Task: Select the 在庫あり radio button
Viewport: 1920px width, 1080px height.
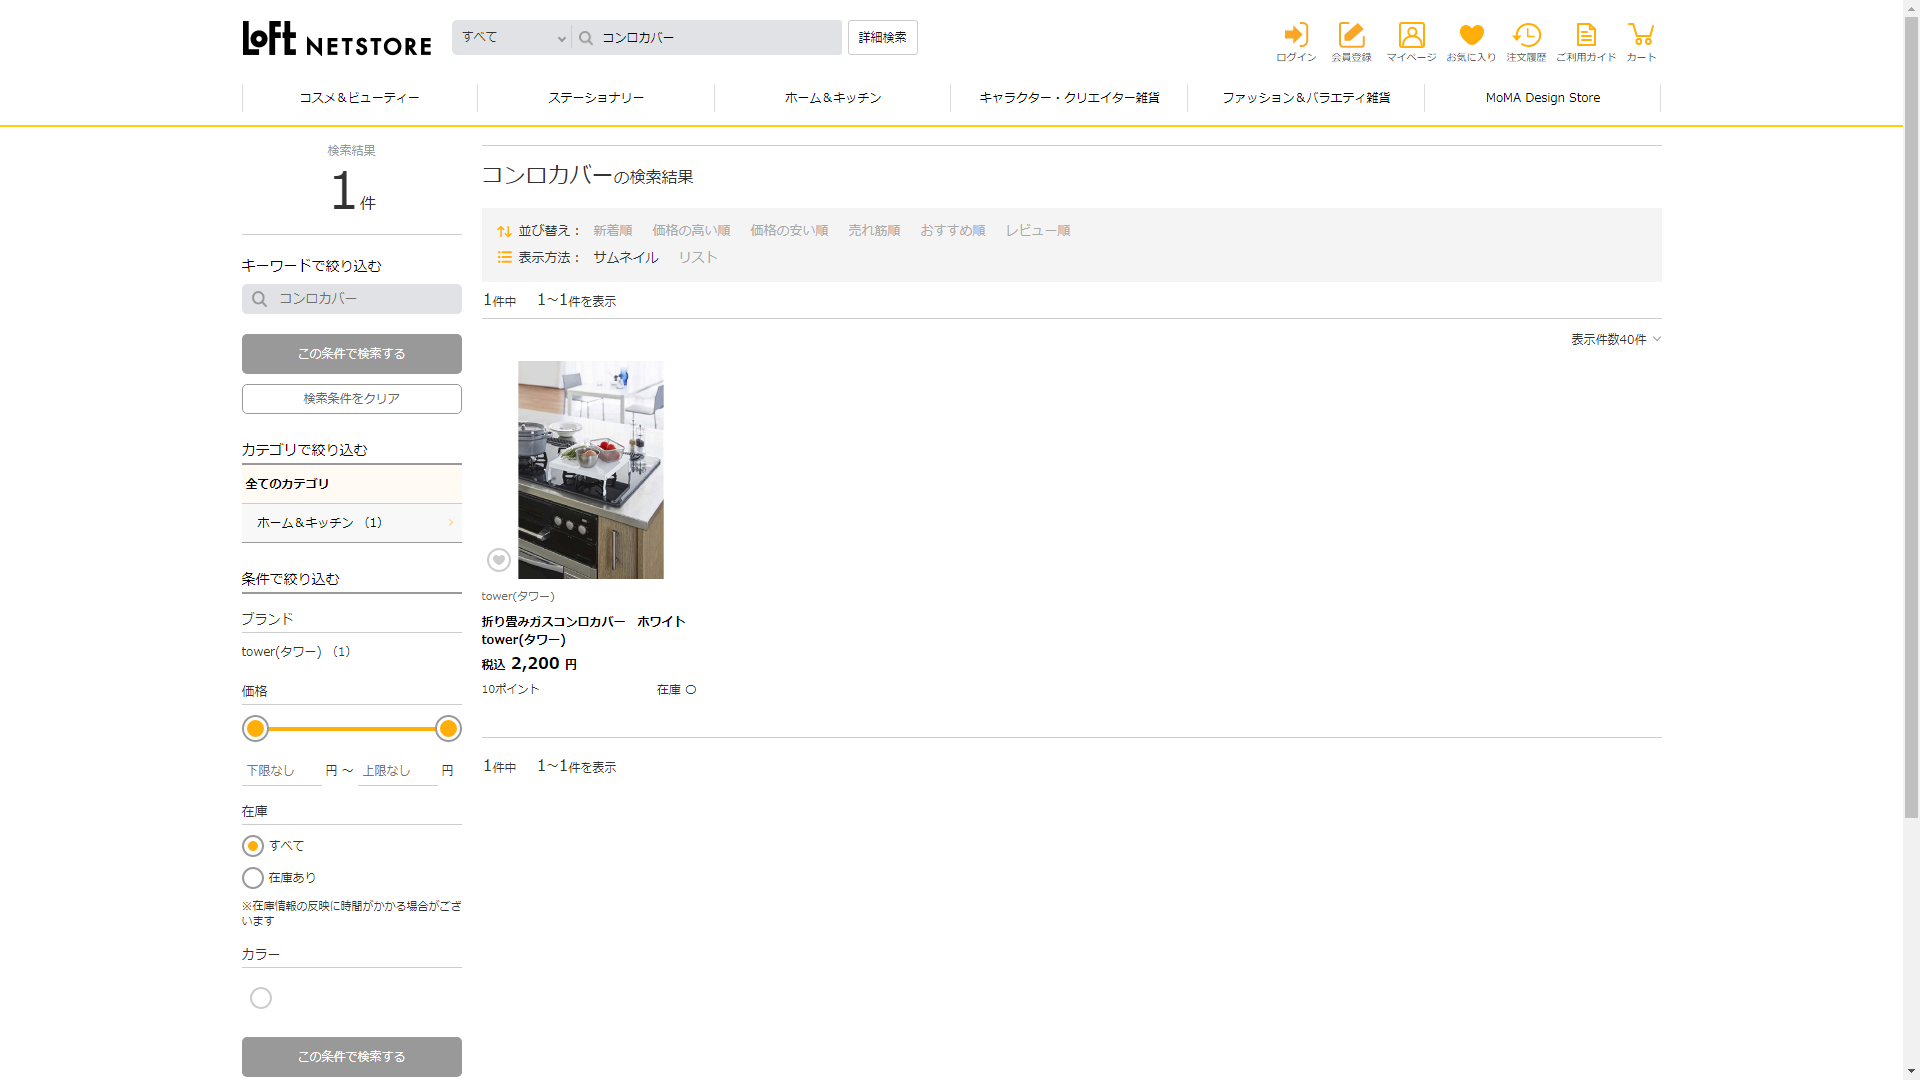Action: pyautogui.click(x=253, y=878)
